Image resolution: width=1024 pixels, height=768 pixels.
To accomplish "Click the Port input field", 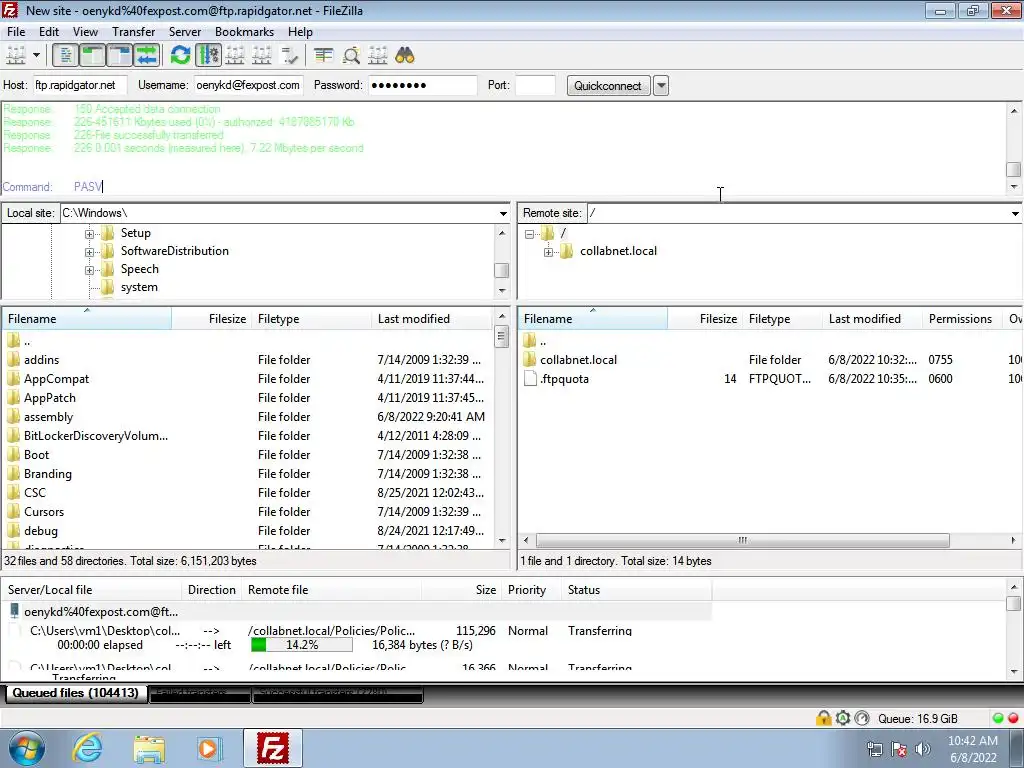I will (x=535, y=85).
